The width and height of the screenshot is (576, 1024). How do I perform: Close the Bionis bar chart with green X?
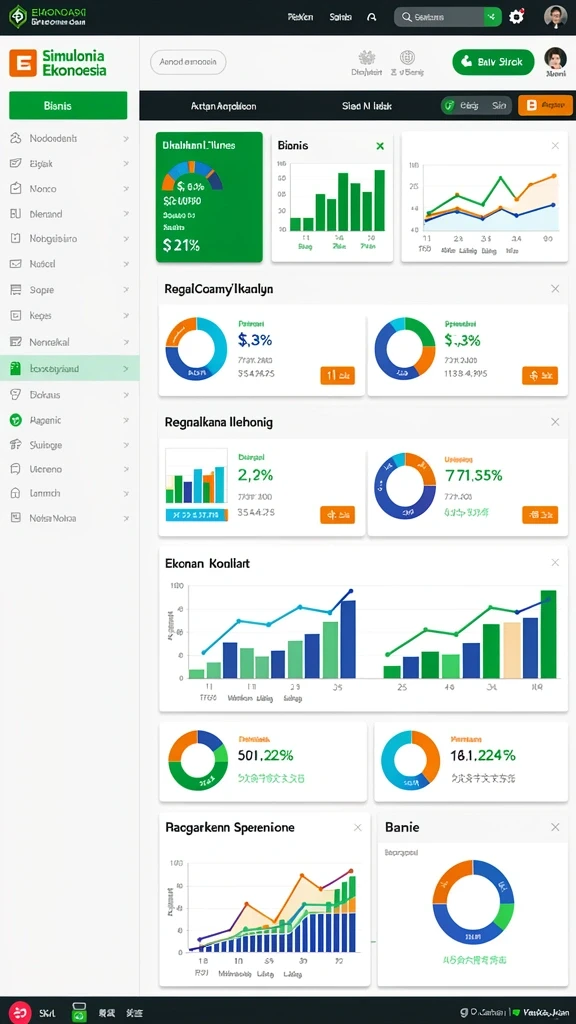[x=380, y=146]
